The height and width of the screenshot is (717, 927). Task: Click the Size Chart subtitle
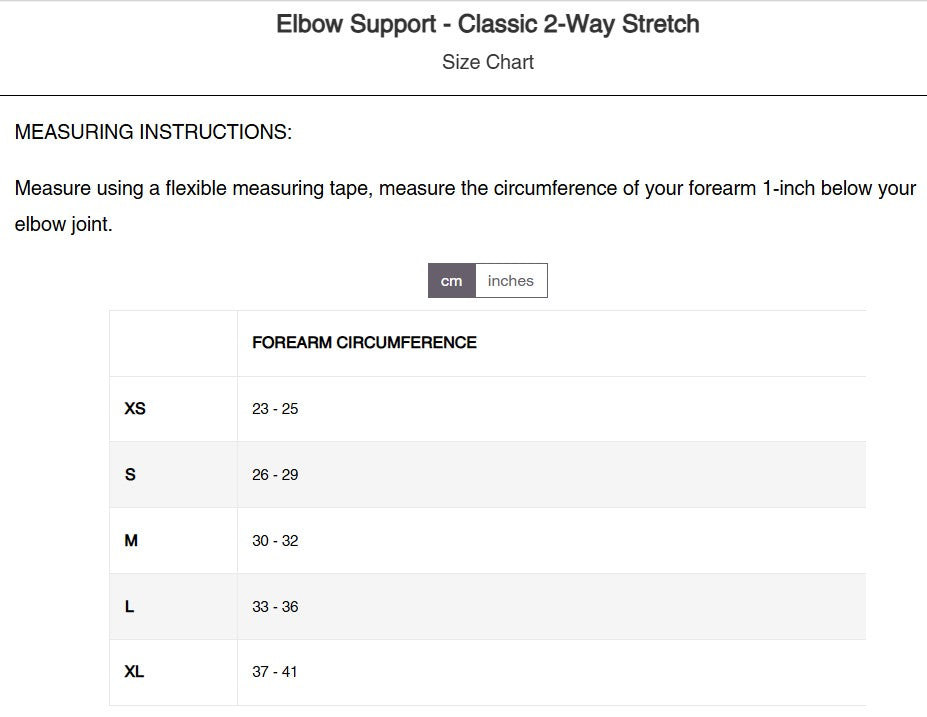pos(488,62)
